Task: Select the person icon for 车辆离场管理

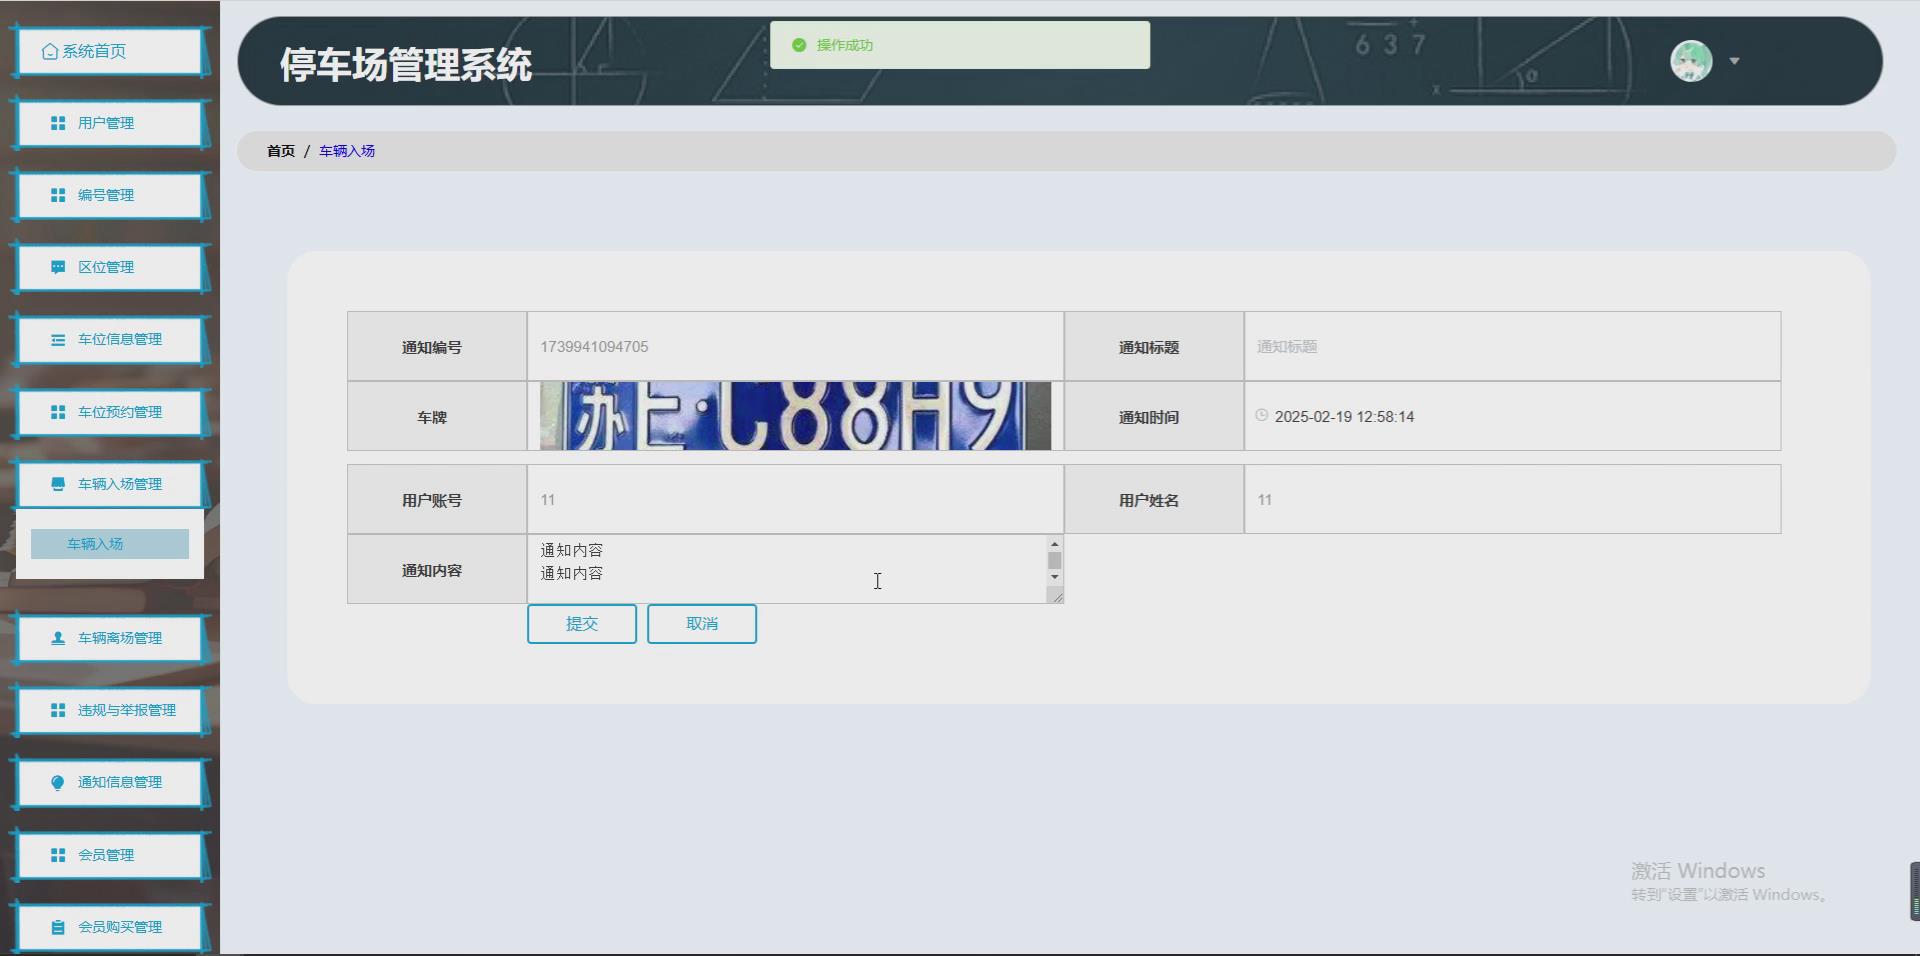Action: [x=56, y=637]
